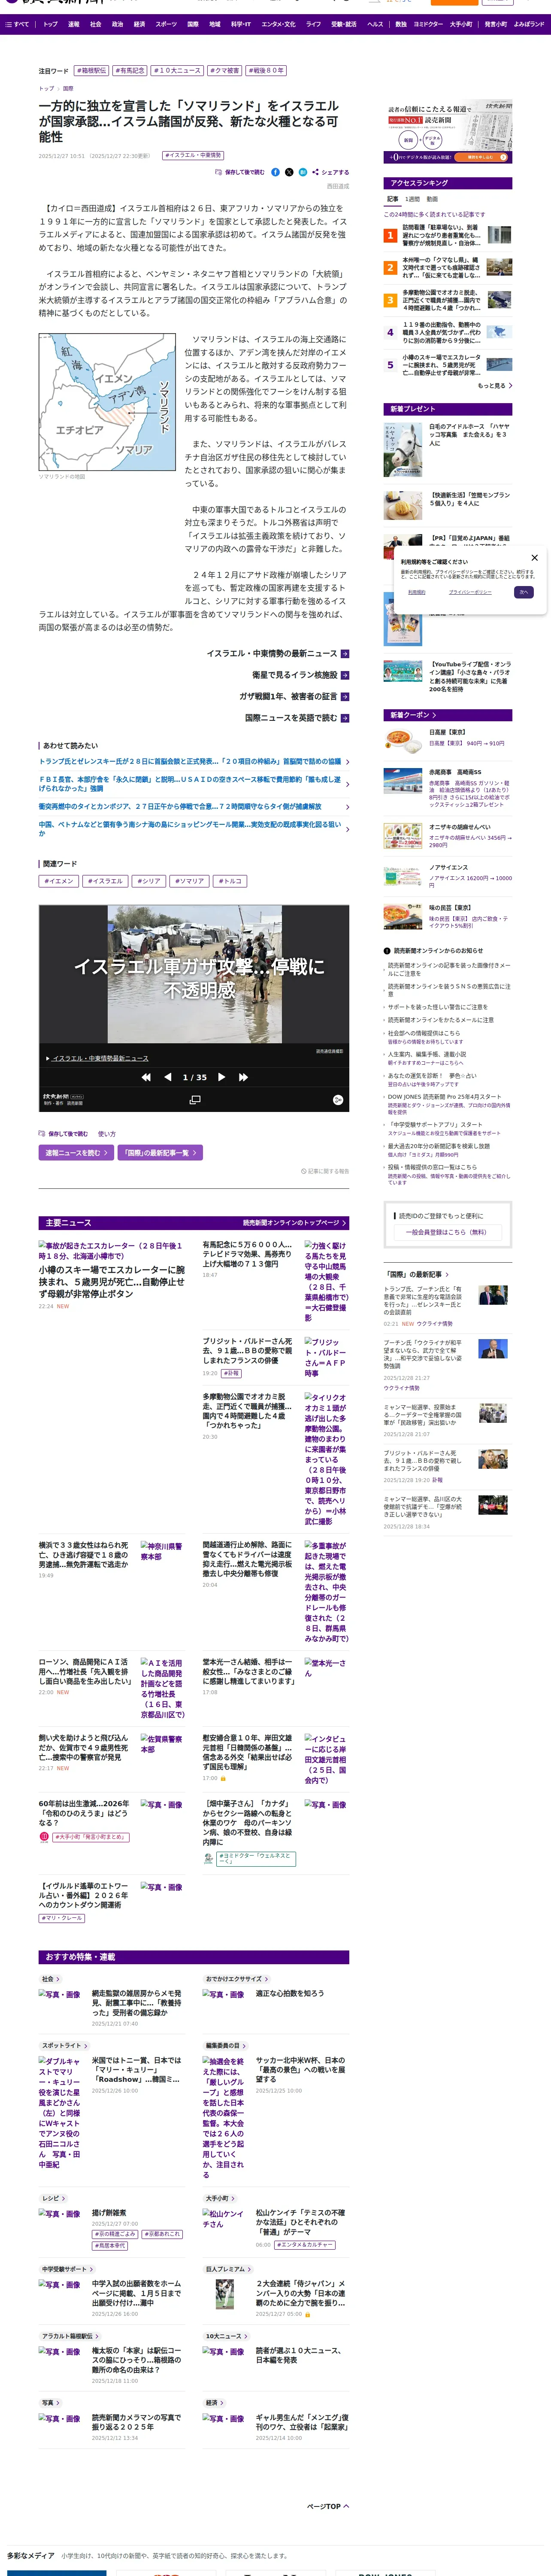Share the article on X

289,172
